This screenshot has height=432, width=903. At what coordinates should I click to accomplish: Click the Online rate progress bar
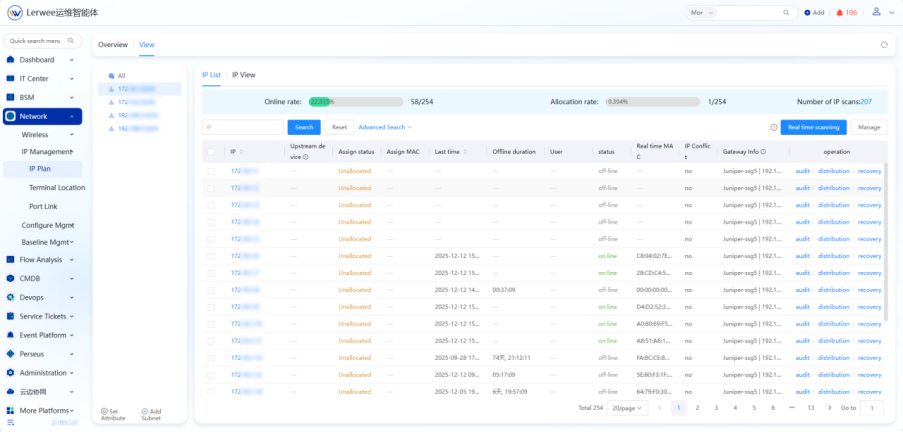tap(355, 101)
